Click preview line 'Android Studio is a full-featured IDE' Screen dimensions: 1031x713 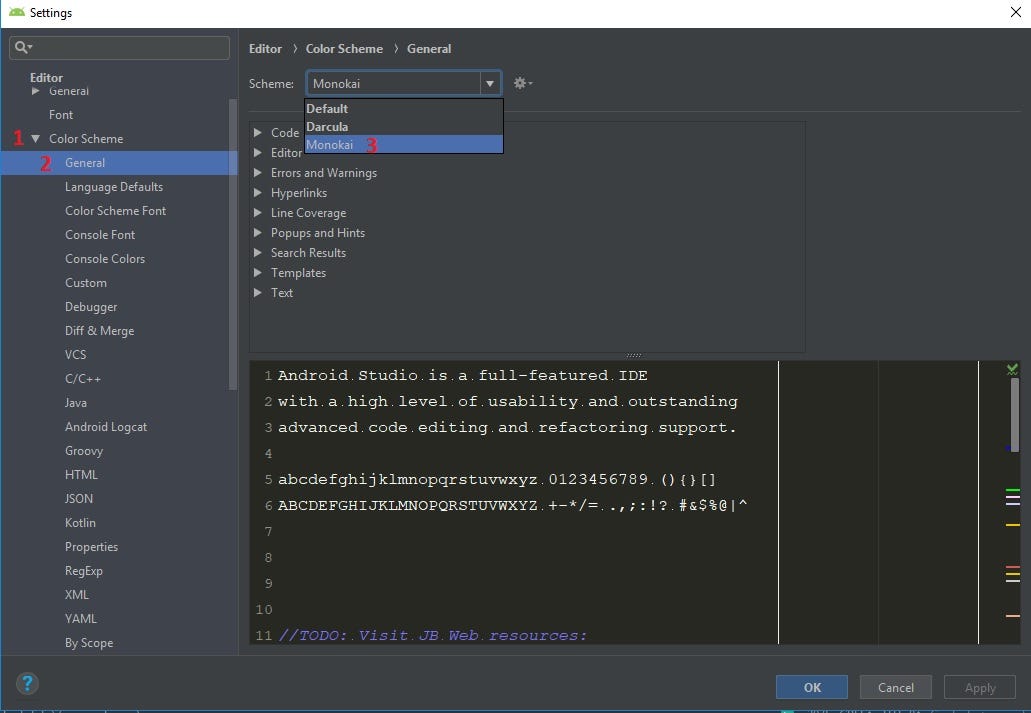(462, 376)
